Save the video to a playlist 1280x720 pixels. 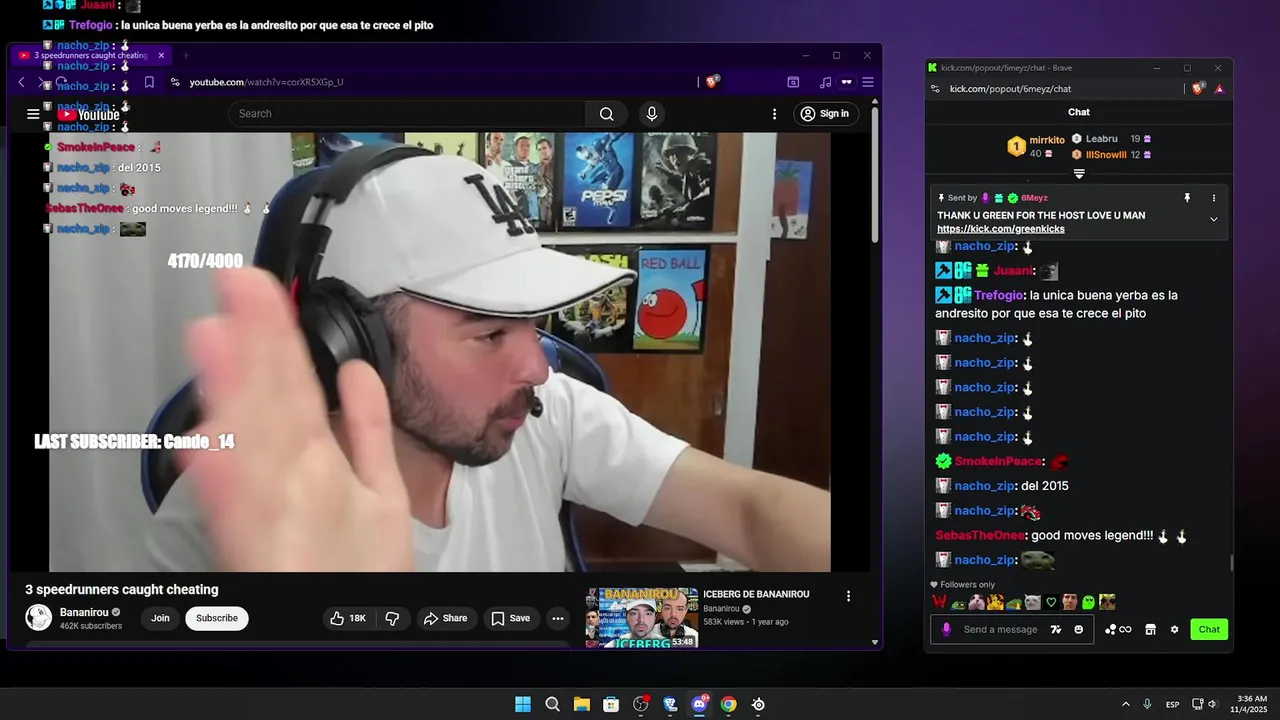point(511,618)
